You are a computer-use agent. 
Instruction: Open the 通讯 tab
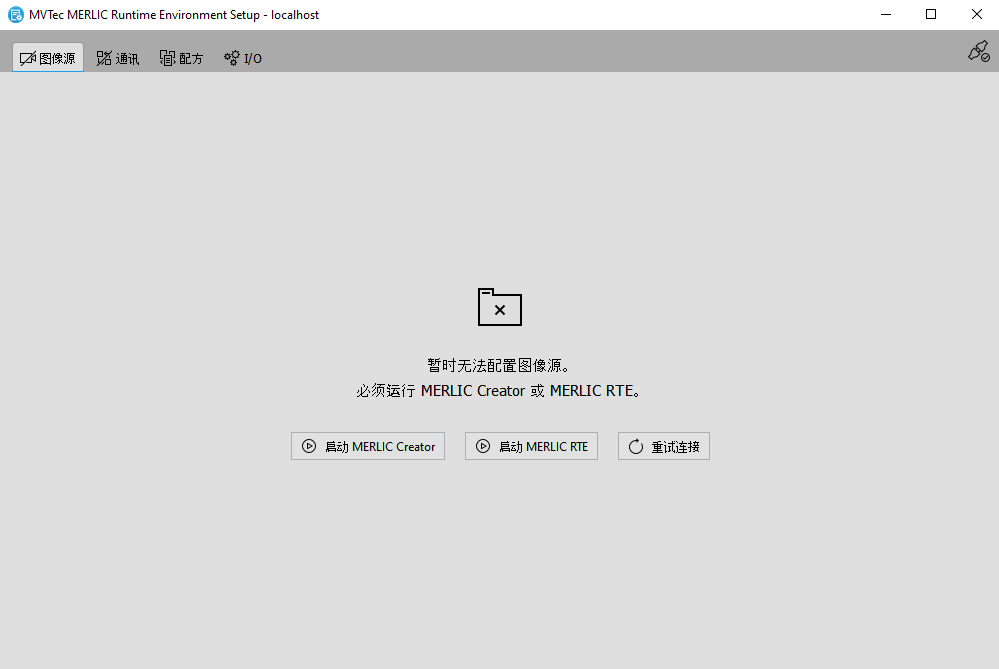coord(118,58)
